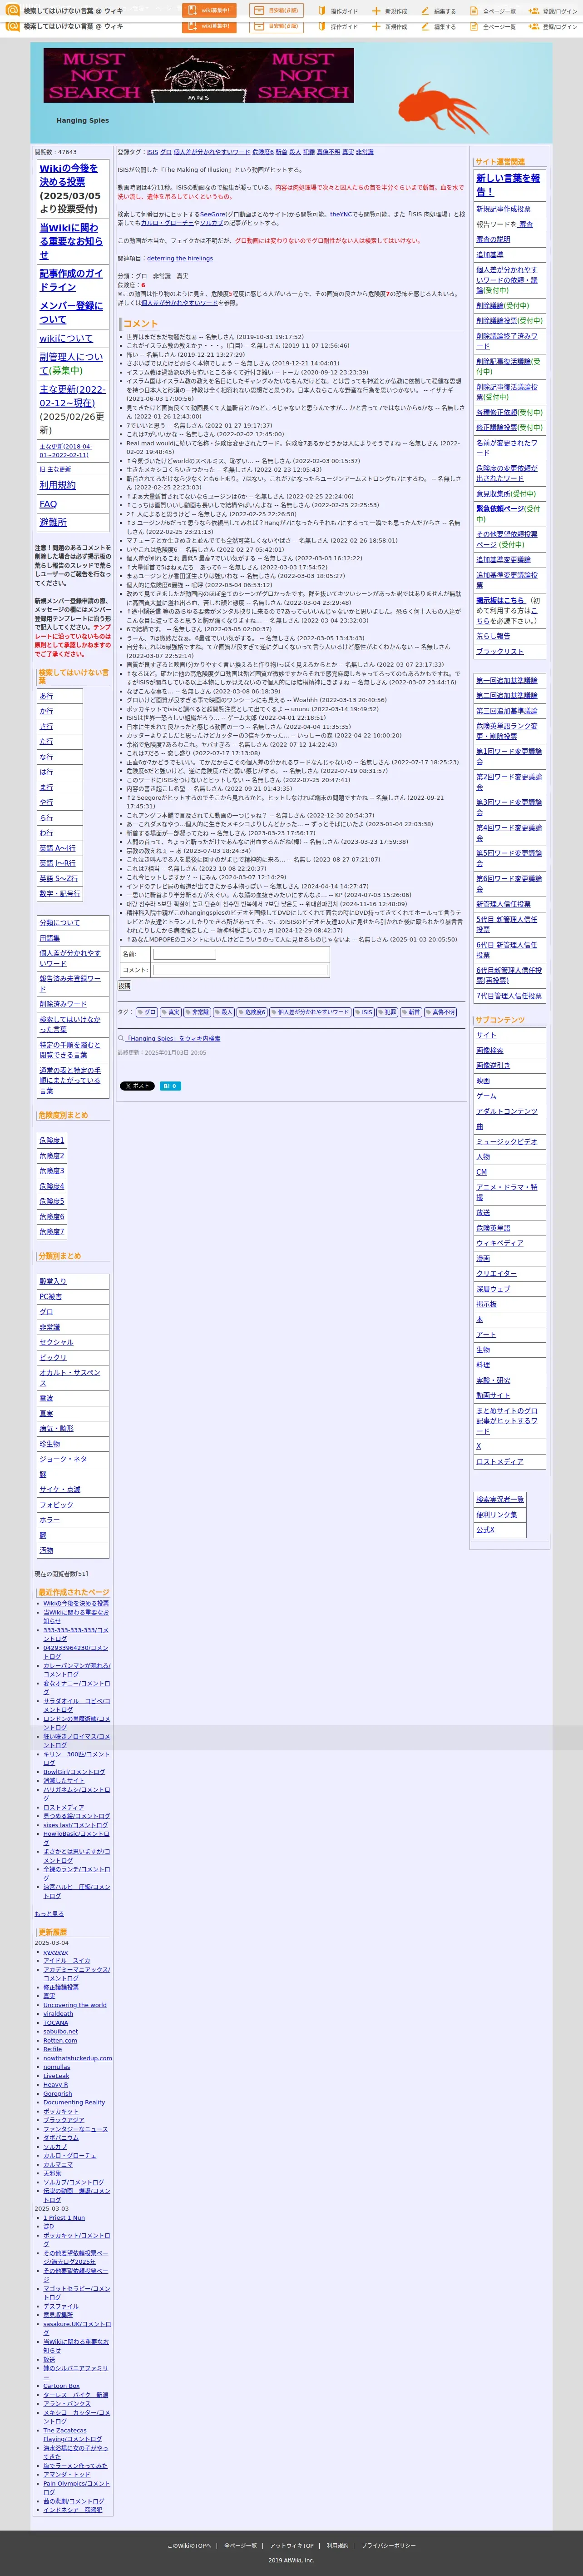This screenshot has width=583, height=2576.
Task: Open 画像検索 under サブコンテンツ
Action: coord(490,1051)
